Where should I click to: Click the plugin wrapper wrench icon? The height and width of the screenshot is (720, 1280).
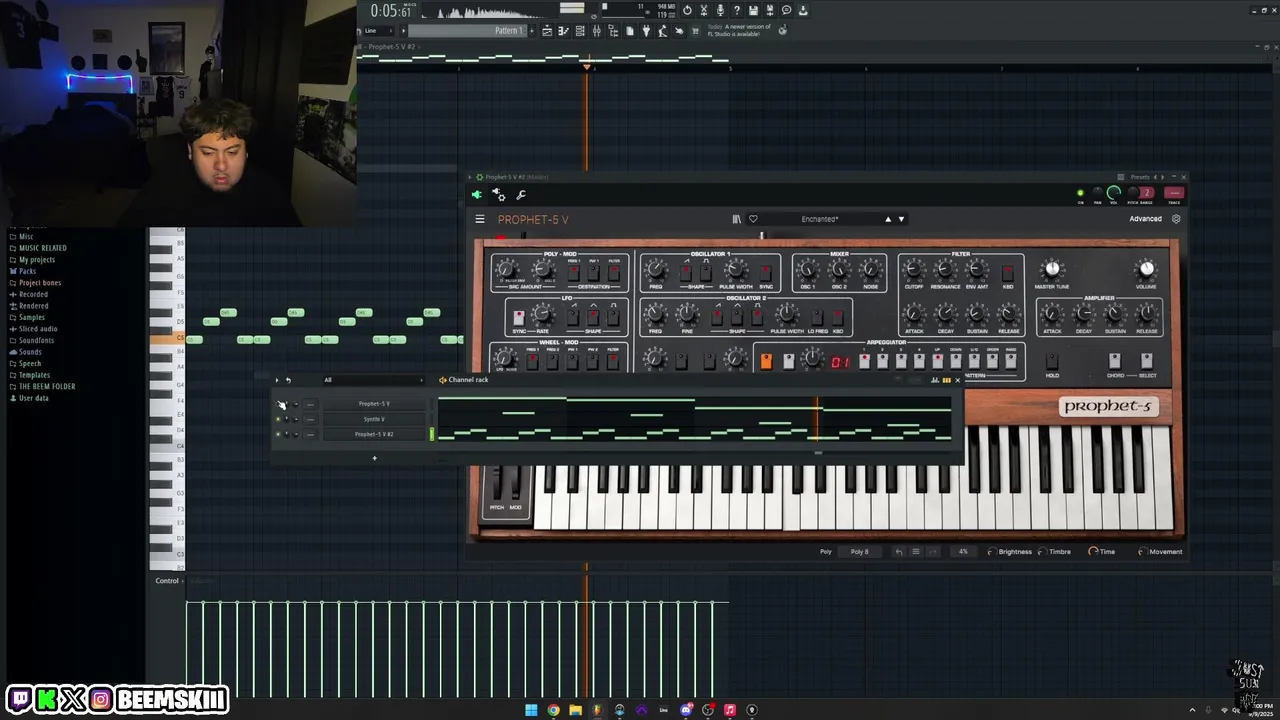tap(521, 195)
